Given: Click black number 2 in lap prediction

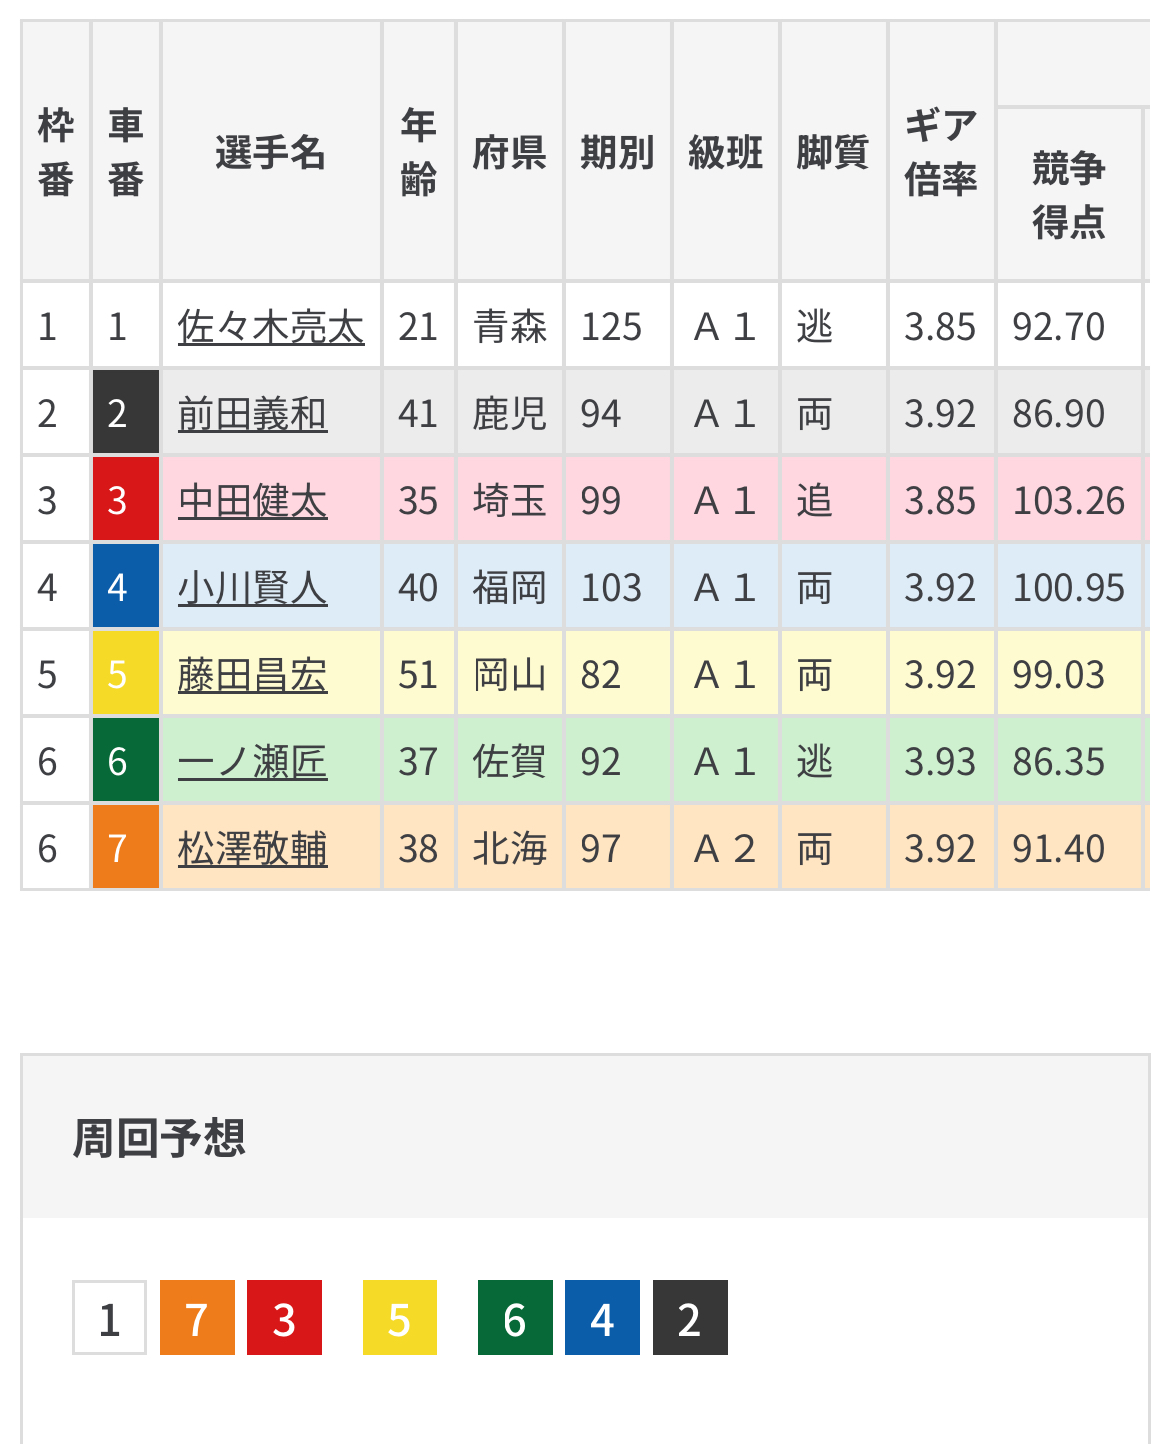Looking at the screenshot, I should click(690, 1318).
